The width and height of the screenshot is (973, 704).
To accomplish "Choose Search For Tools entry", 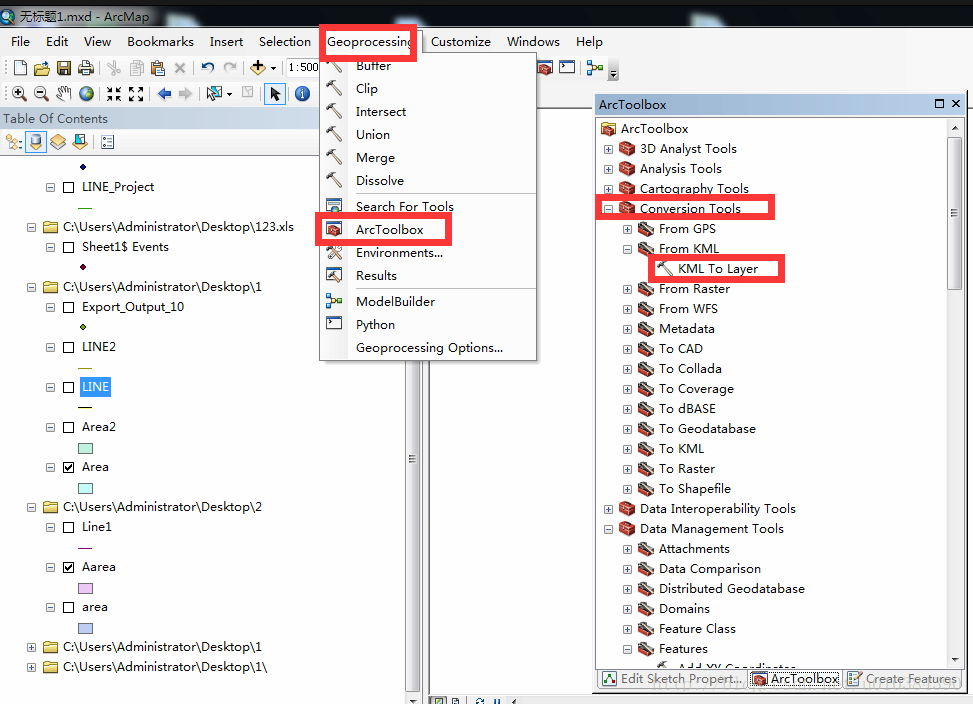I will click(x=405, y=207).
